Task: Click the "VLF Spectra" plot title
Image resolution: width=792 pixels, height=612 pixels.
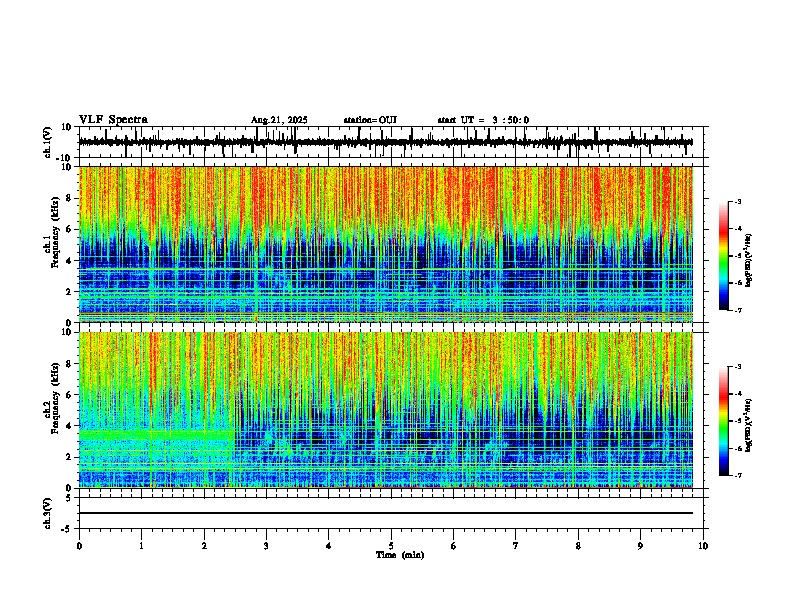Action: 113,119
